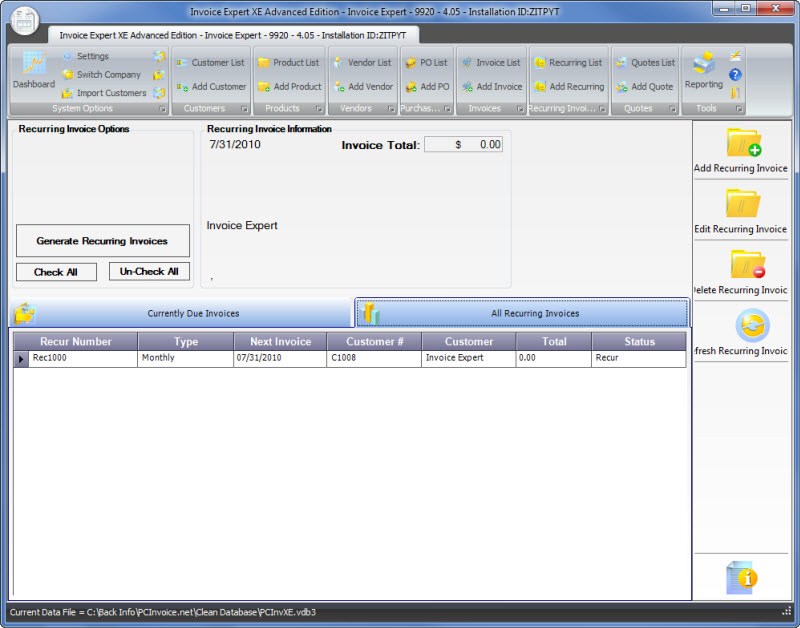
Task: Click the Refresh Recurring Invoice icon
Action: [752, 325]
